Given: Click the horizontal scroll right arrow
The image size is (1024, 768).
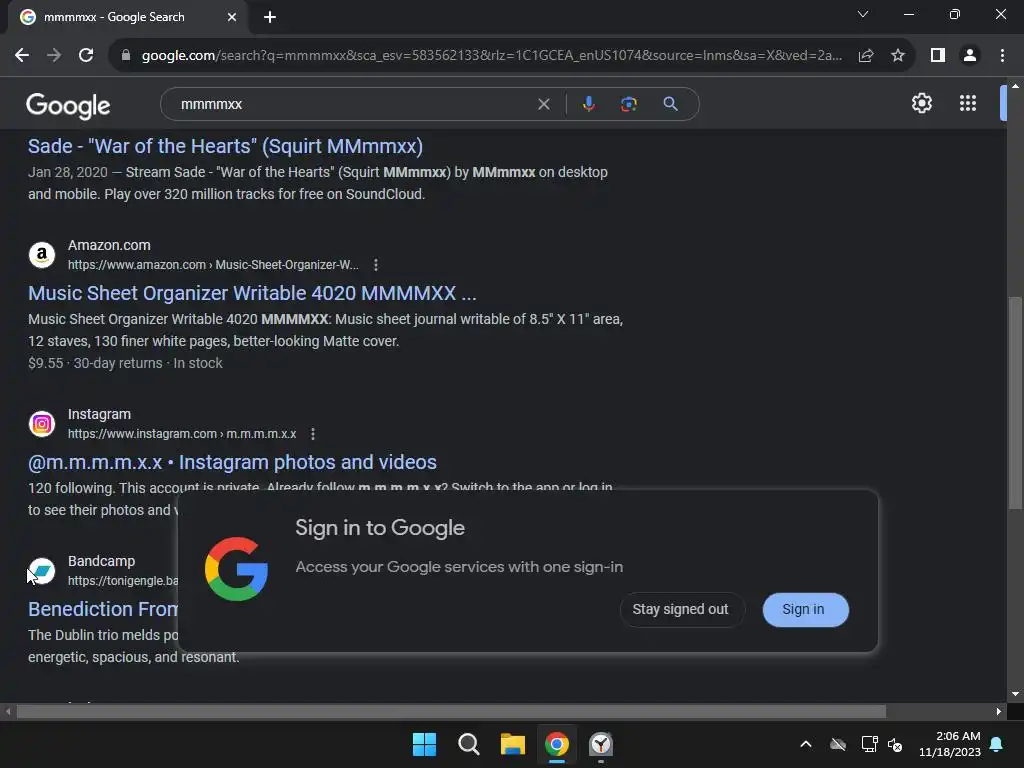Looking at the screenshot, I should pos(999,711).
